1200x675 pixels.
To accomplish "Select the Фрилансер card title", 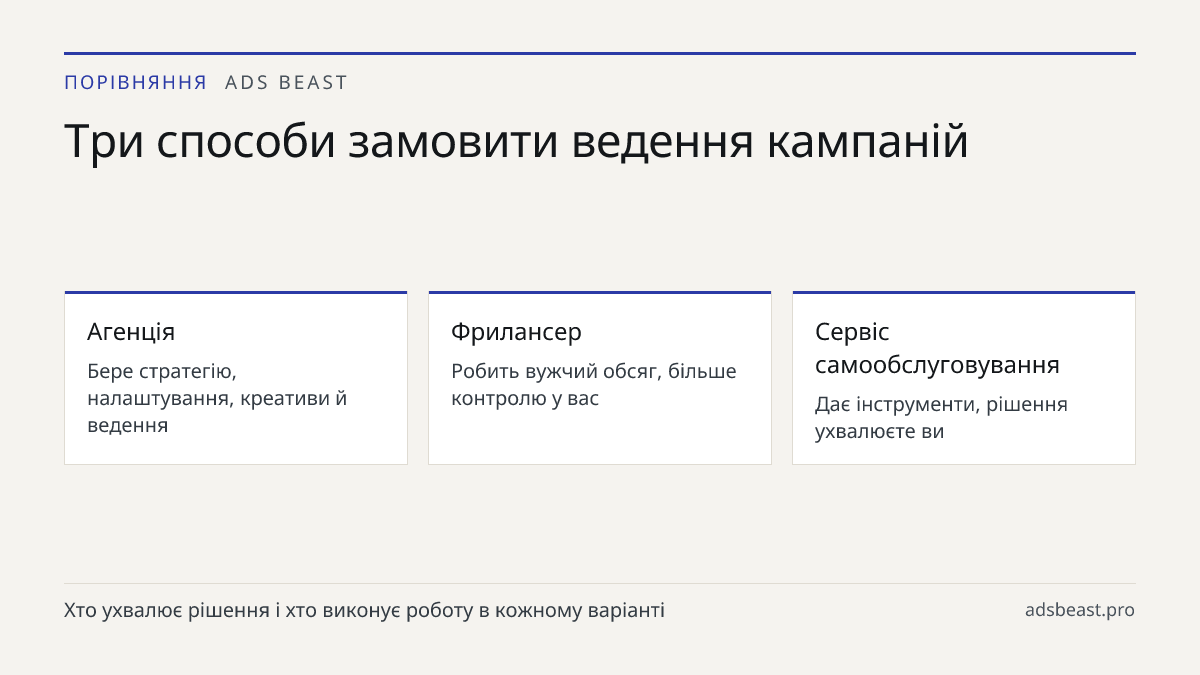I will point(516,332).
